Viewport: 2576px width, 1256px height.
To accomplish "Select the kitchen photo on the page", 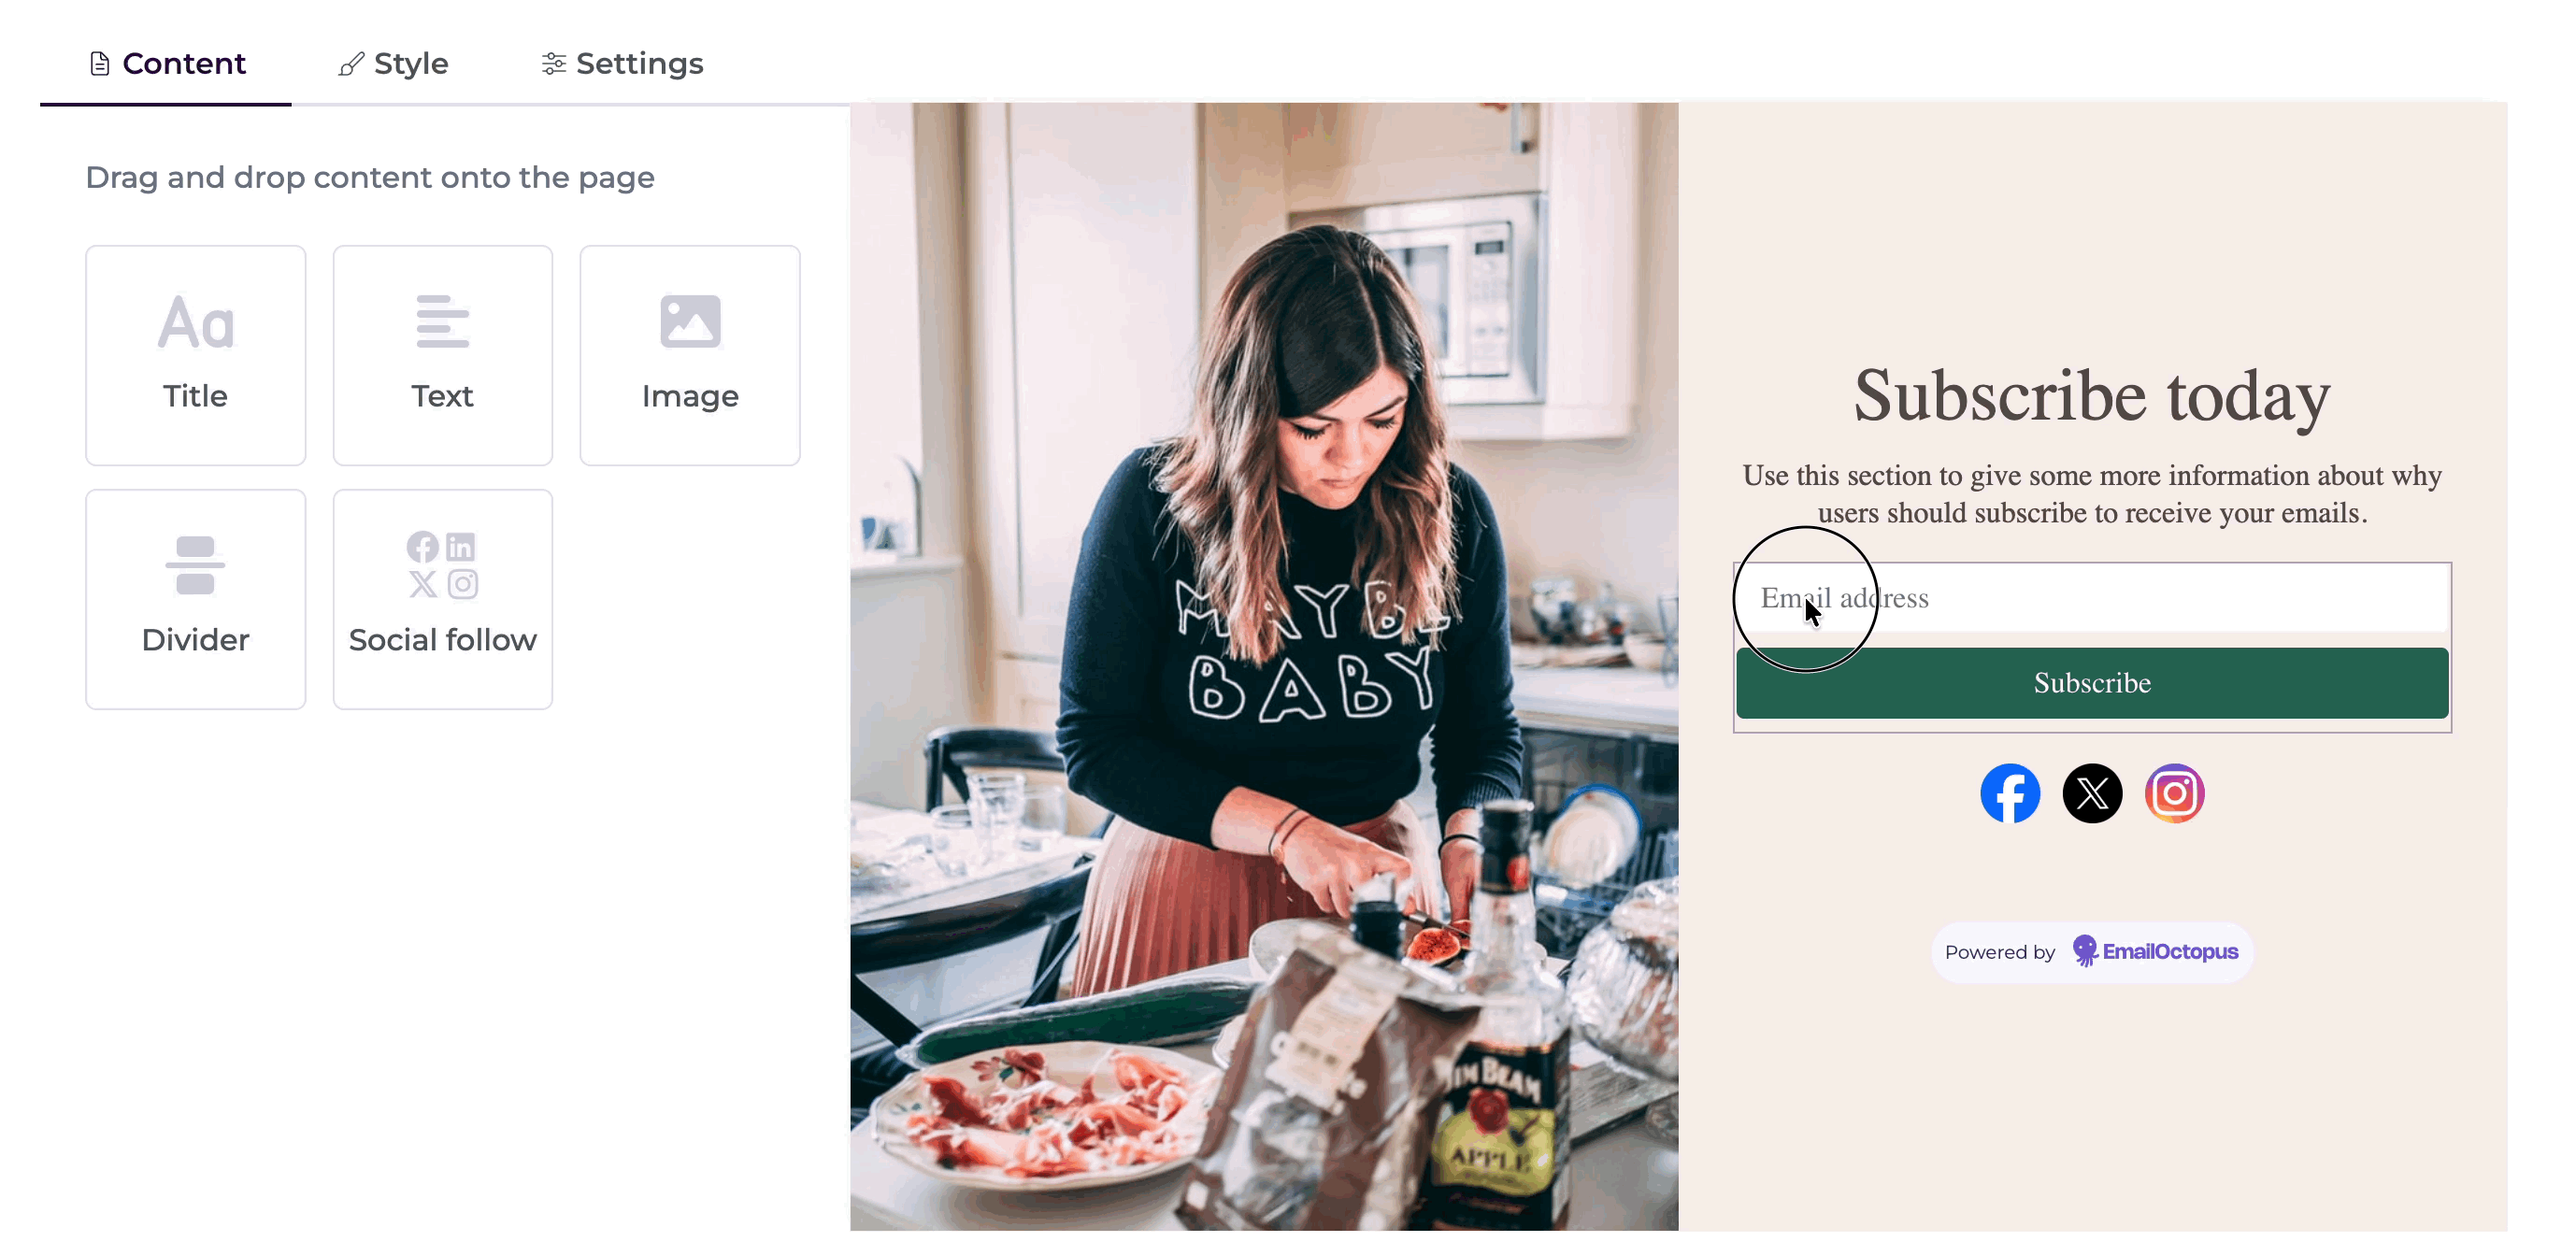I will coord(1264,666).
